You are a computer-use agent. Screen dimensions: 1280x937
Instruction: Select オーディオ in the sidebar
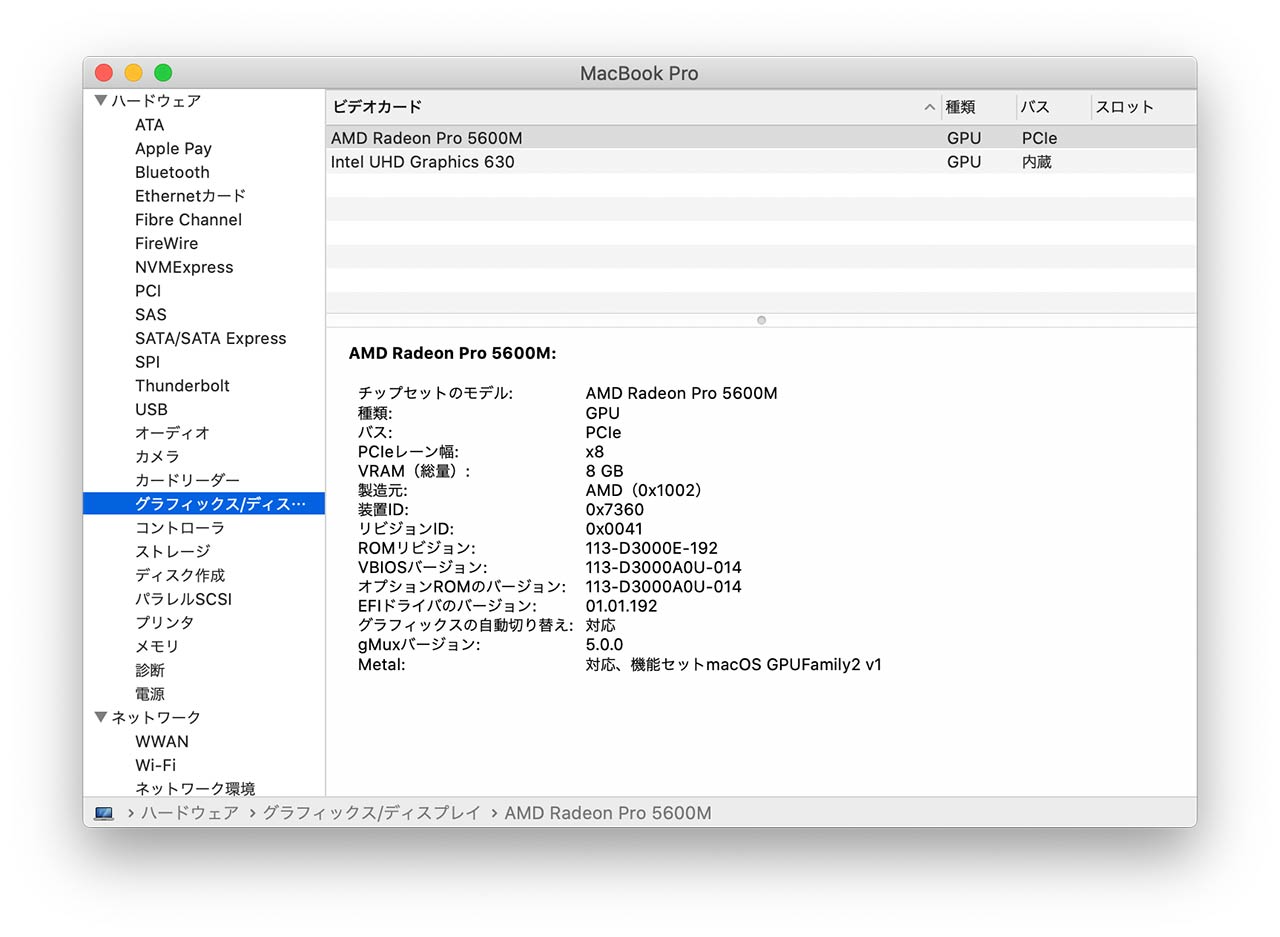[172, 433]
